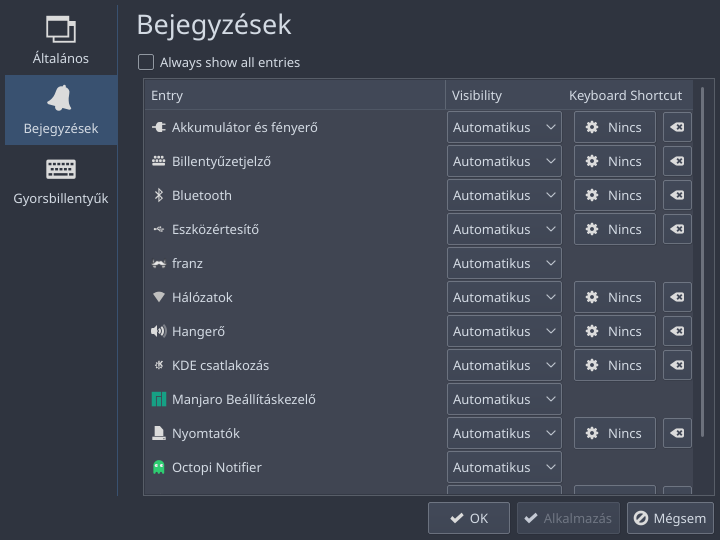Open visibility dropdown for franz
The image size is (720, 540).
click(x=504, y=263)
